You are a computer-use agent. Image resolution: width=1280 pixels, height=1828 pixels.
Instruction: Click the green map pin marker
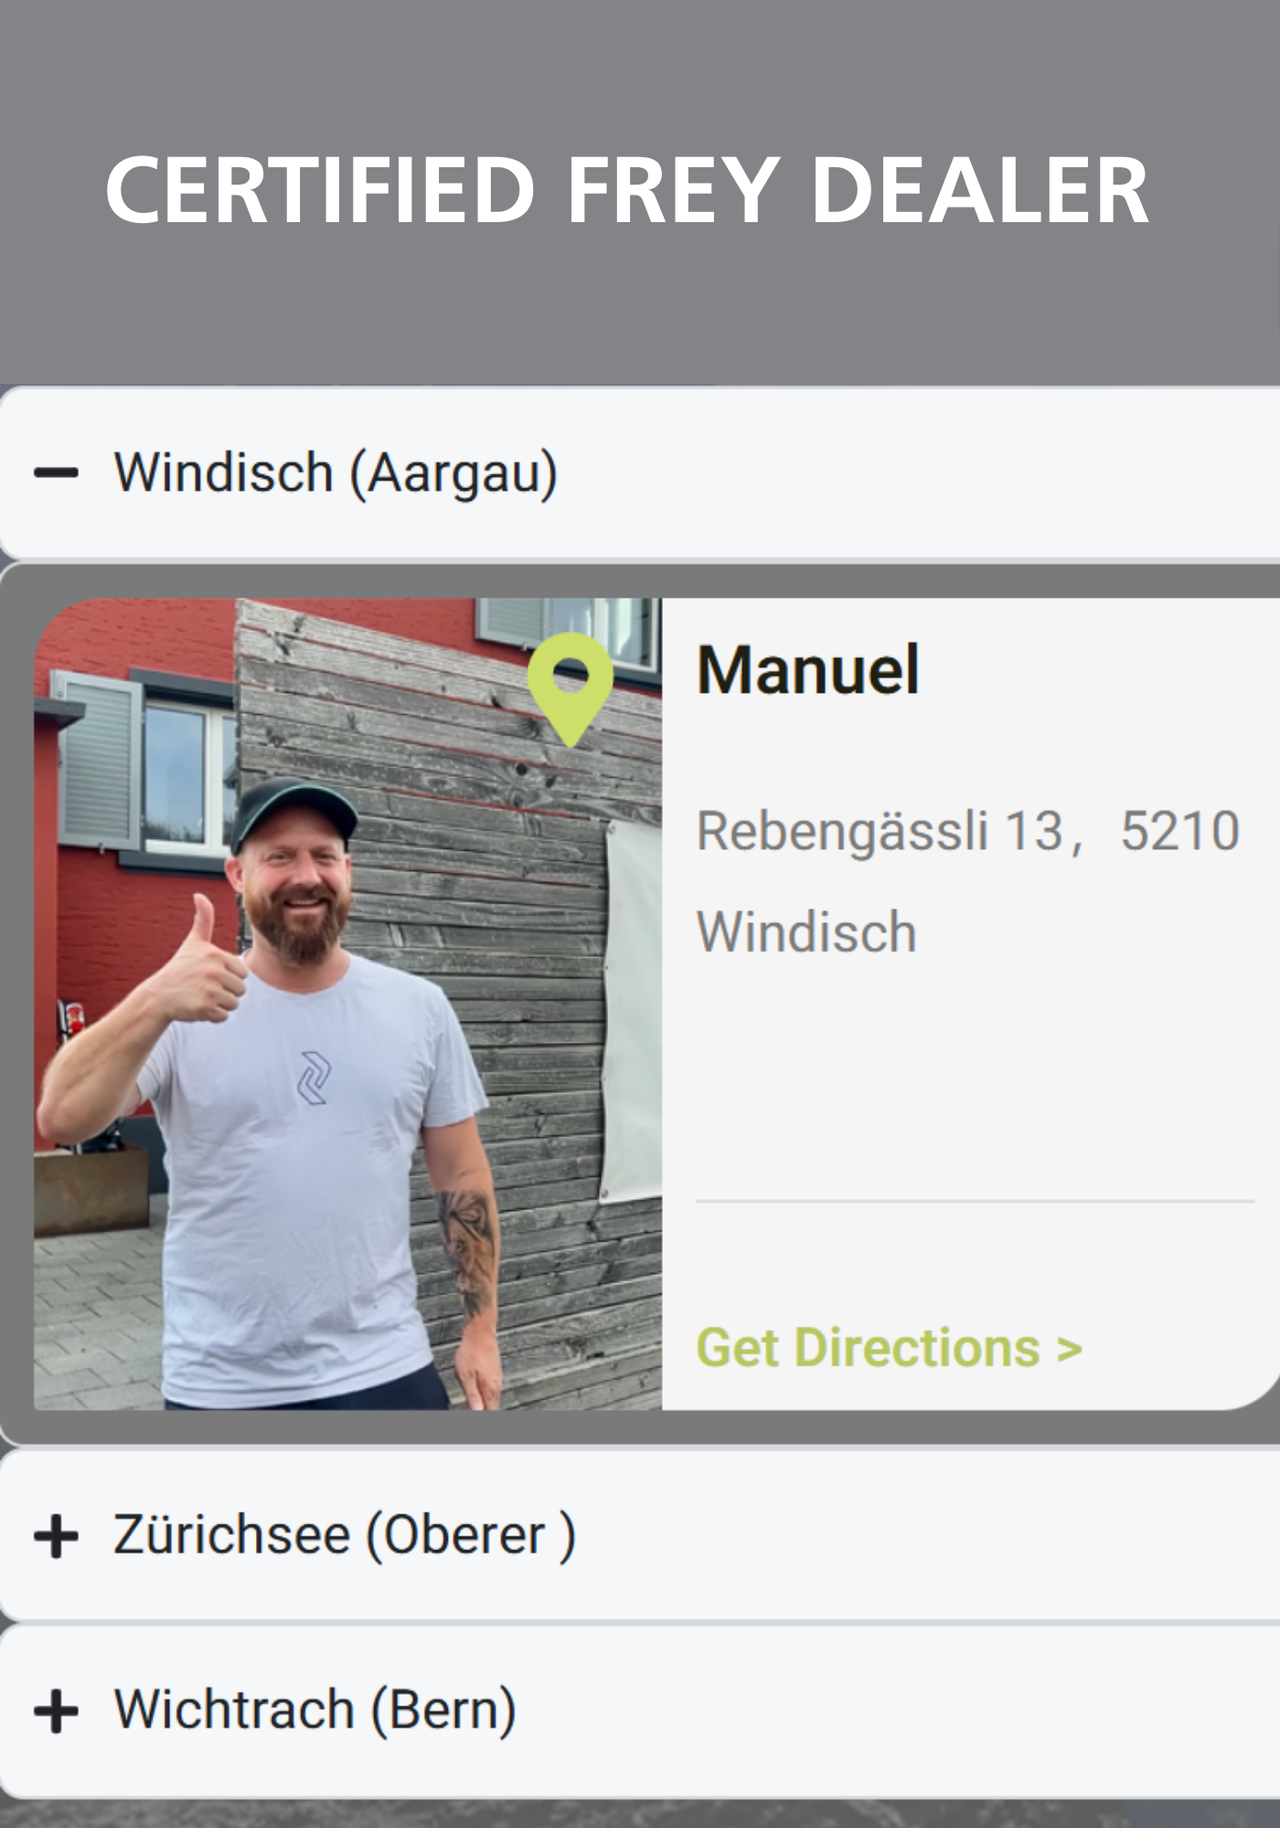[x=570, y=688]
